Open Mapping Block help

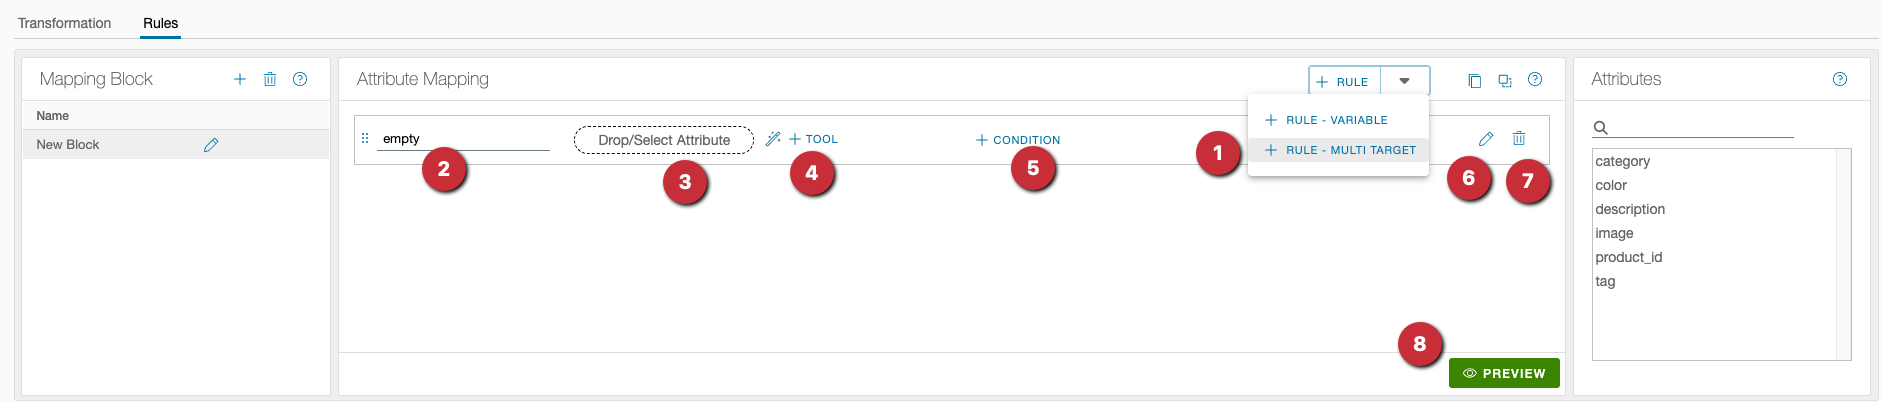300,79
